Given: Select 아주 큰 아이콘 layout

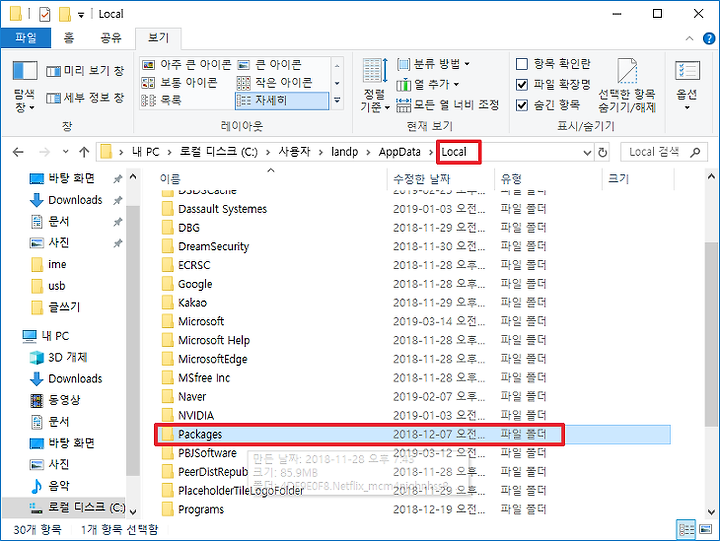Looking at the screenshot, I should [186, 65].
